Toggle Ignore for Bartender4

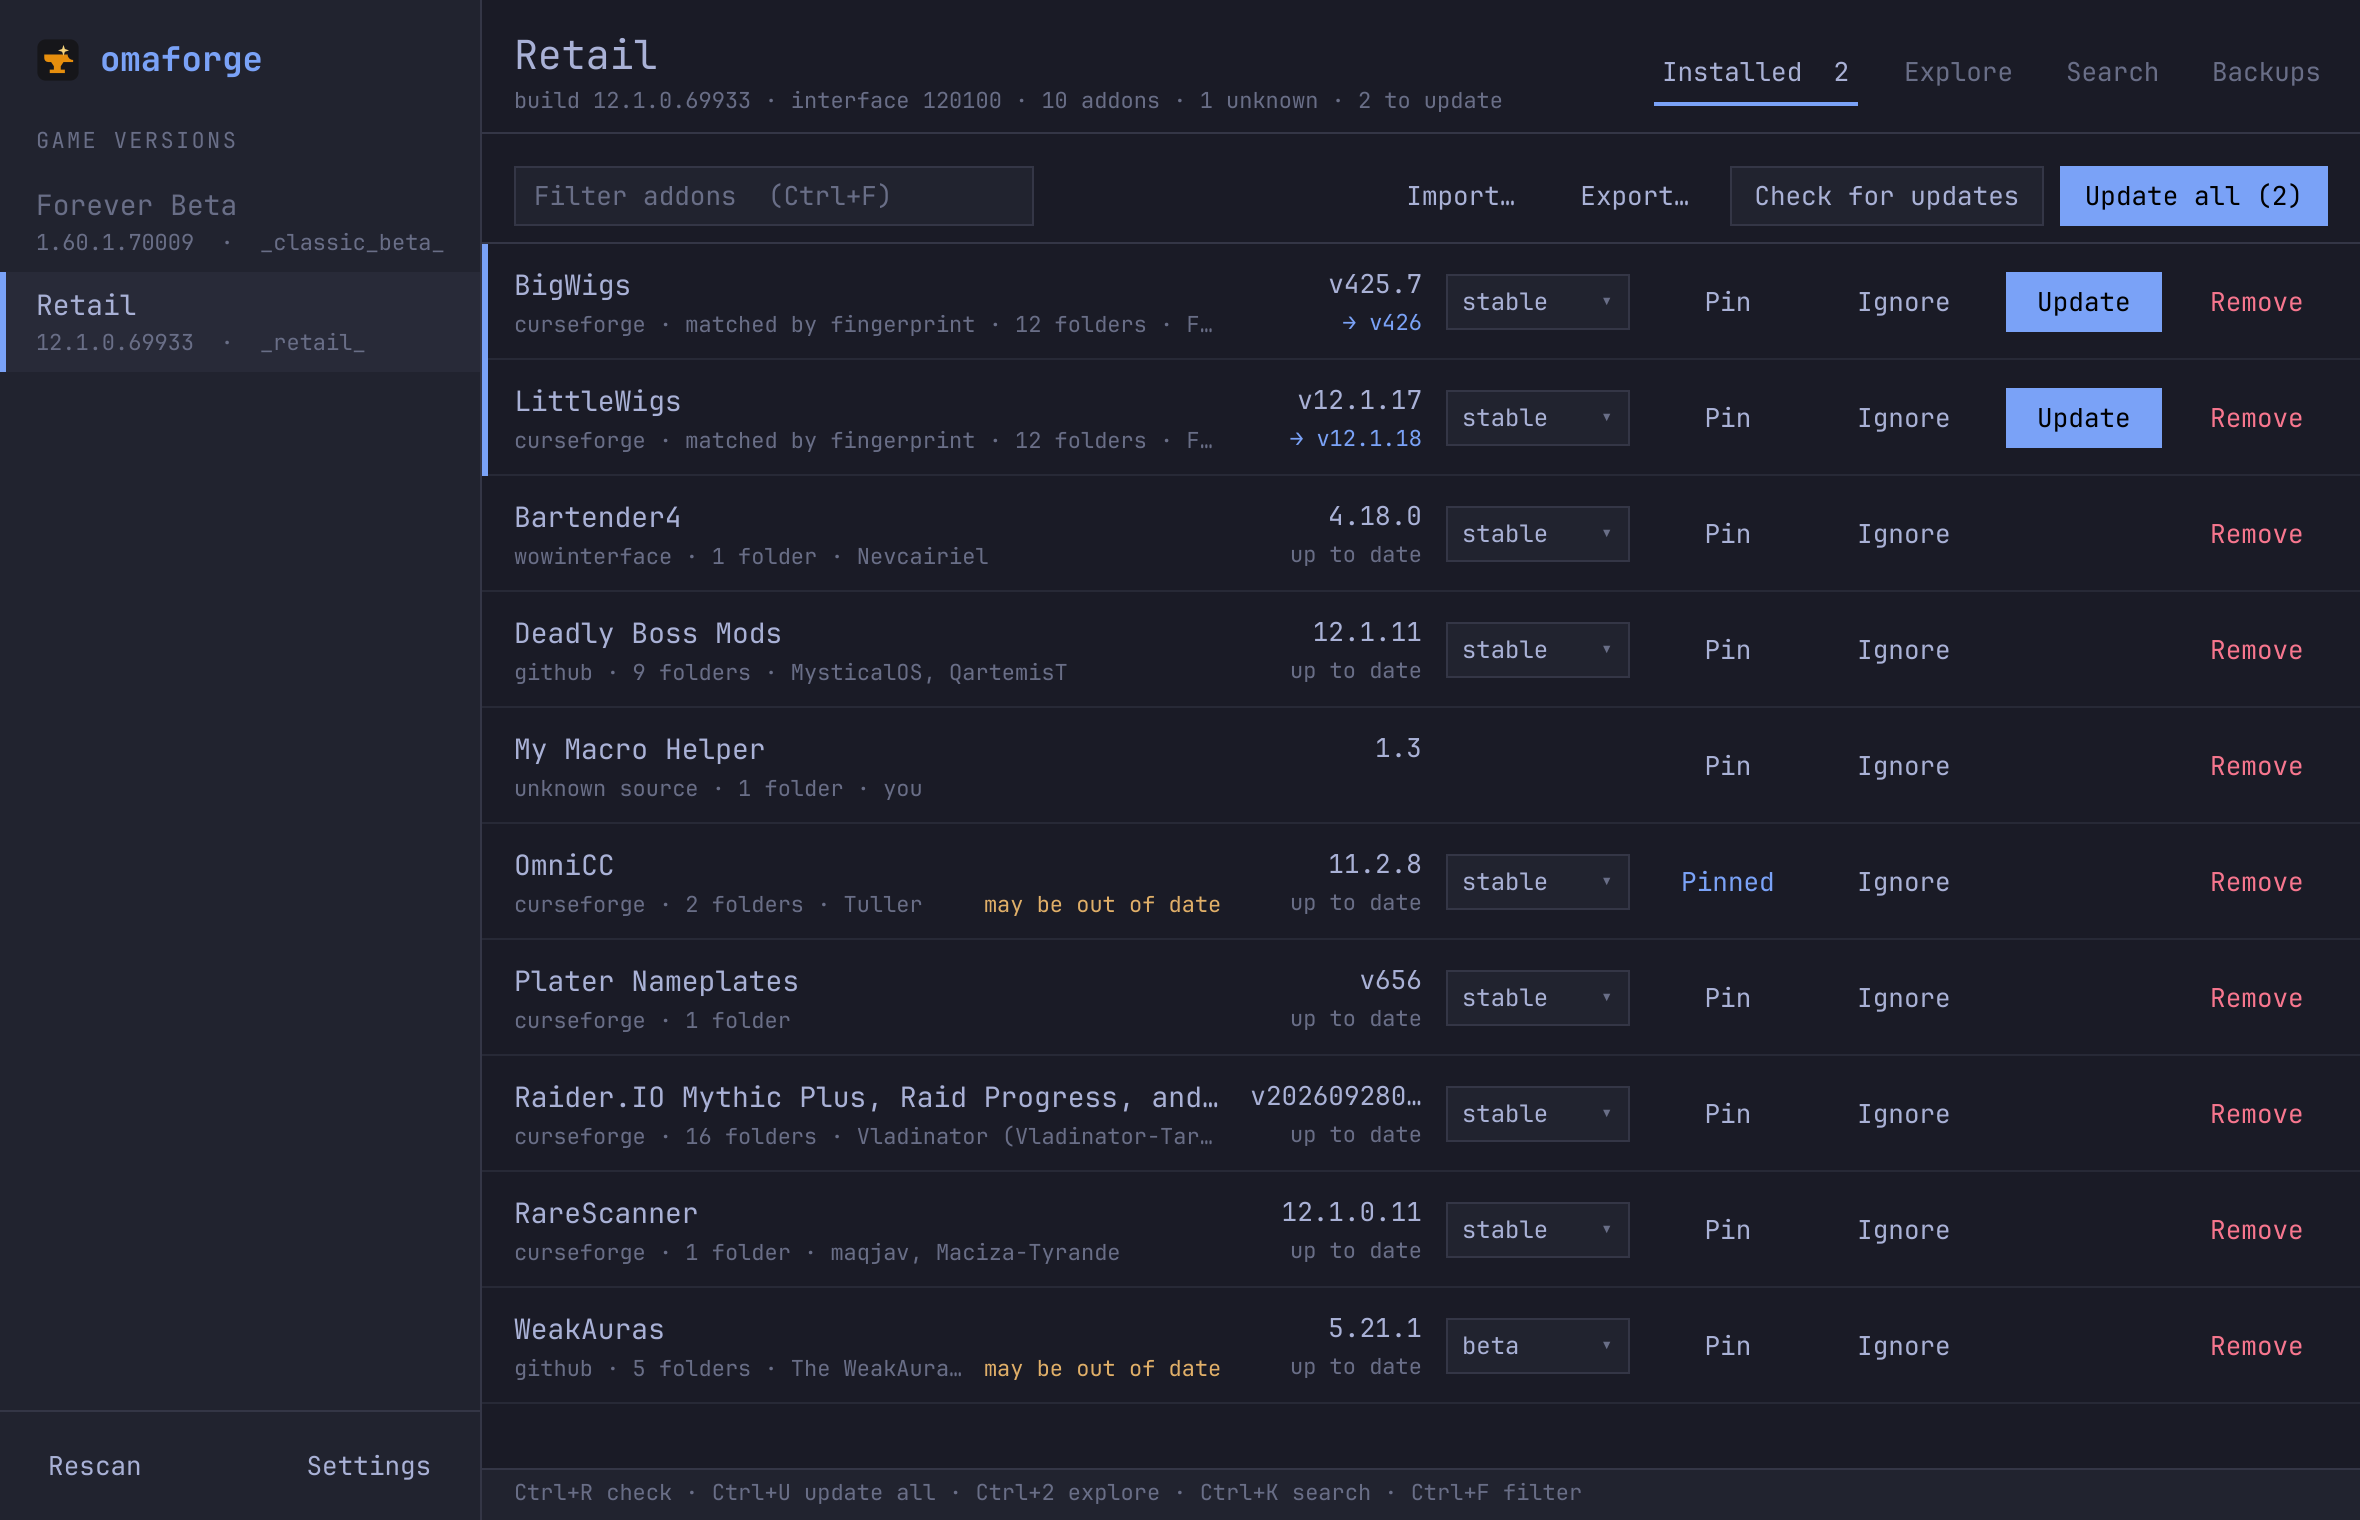[1903, 534]
